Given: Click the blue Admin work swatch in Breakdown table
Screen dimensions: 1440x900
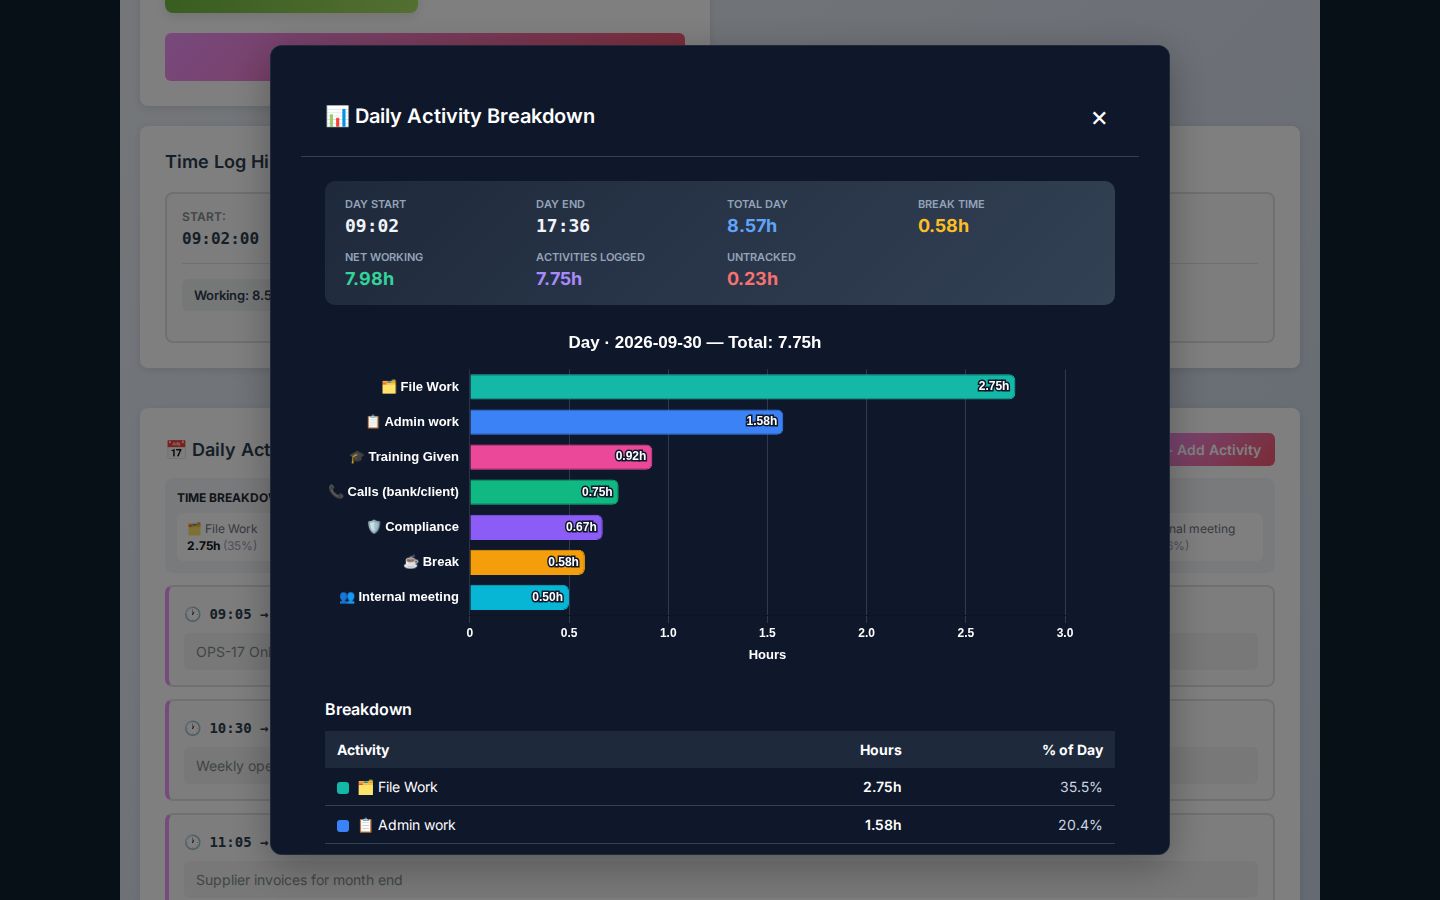Looking at the screenshot, I should point(343,826).
